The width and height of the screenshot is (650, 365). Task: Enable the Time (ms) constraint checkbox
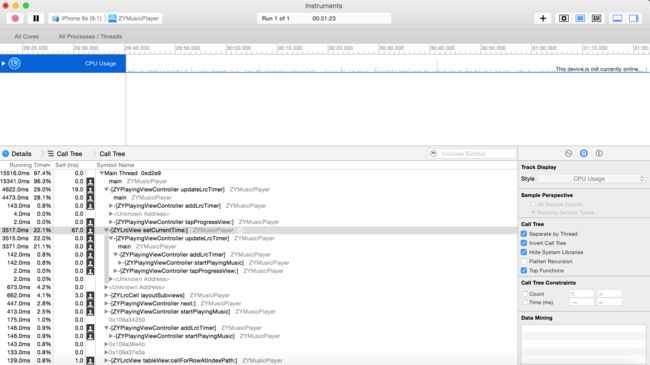pos(525,302)
